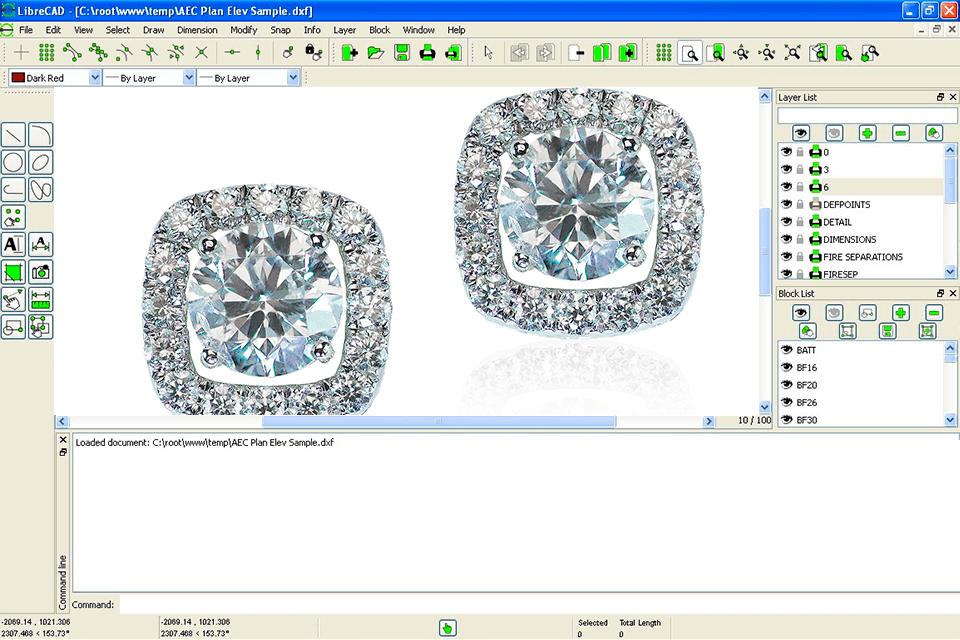Add a new layer in the Layer List
The width and height of the screenshot is (960, 640).
868,132
